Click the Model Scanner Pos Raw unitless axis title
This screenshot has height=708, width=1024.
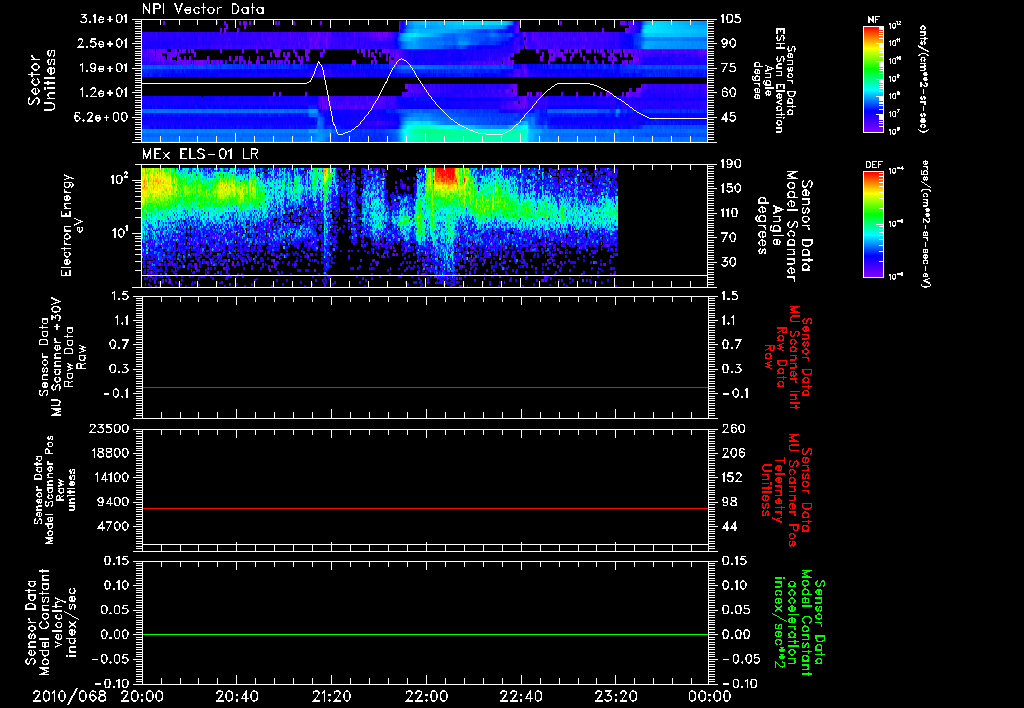pos(54,490)
